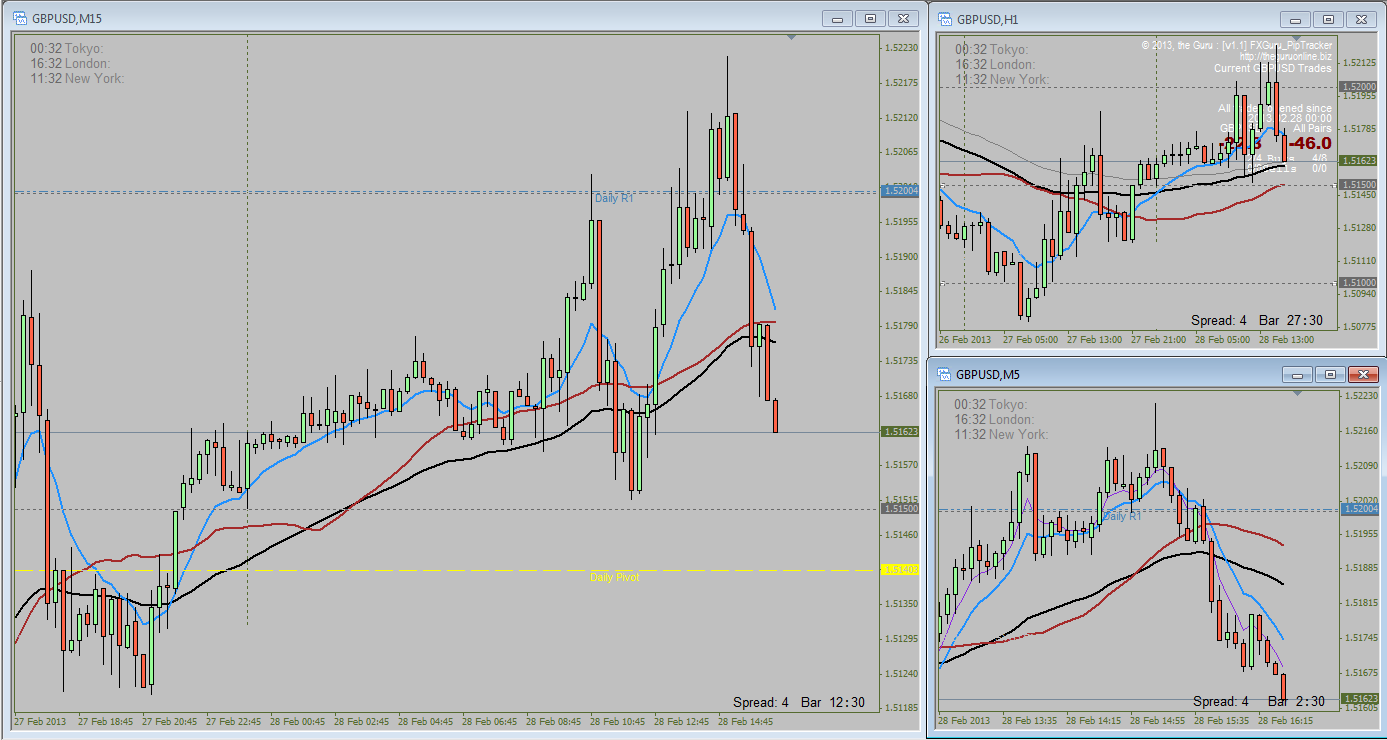Image resolution: width=1387 pixels, height=740 pixels.
Task: Click the Daily R1 label on M15 chart
Action: pos(614,198)
